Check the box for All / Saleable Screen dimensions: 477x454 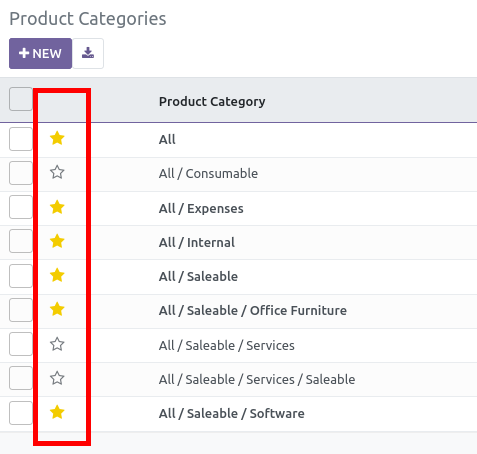pos(21,276)
